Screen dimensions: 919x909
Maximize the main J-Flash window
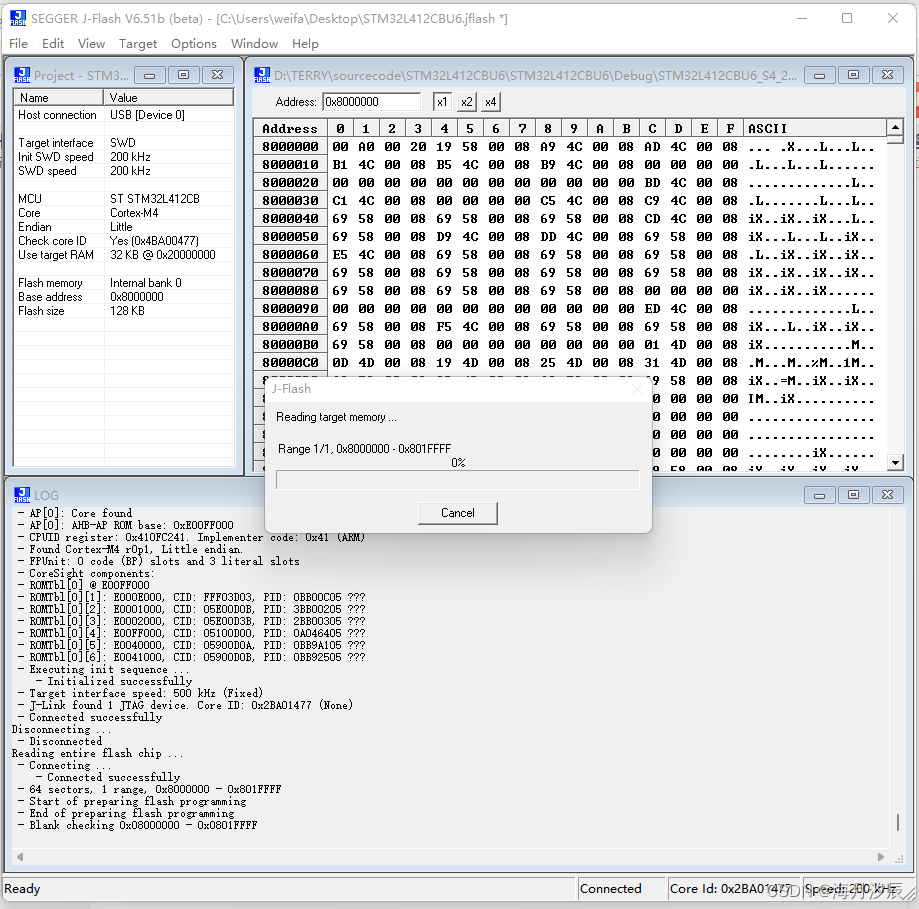(x=847, y=18)
